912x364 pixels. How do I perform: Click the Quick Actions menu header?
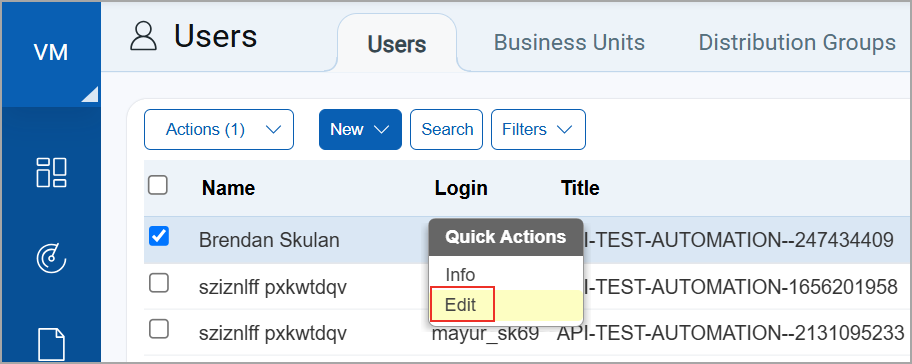click(505, 237)
